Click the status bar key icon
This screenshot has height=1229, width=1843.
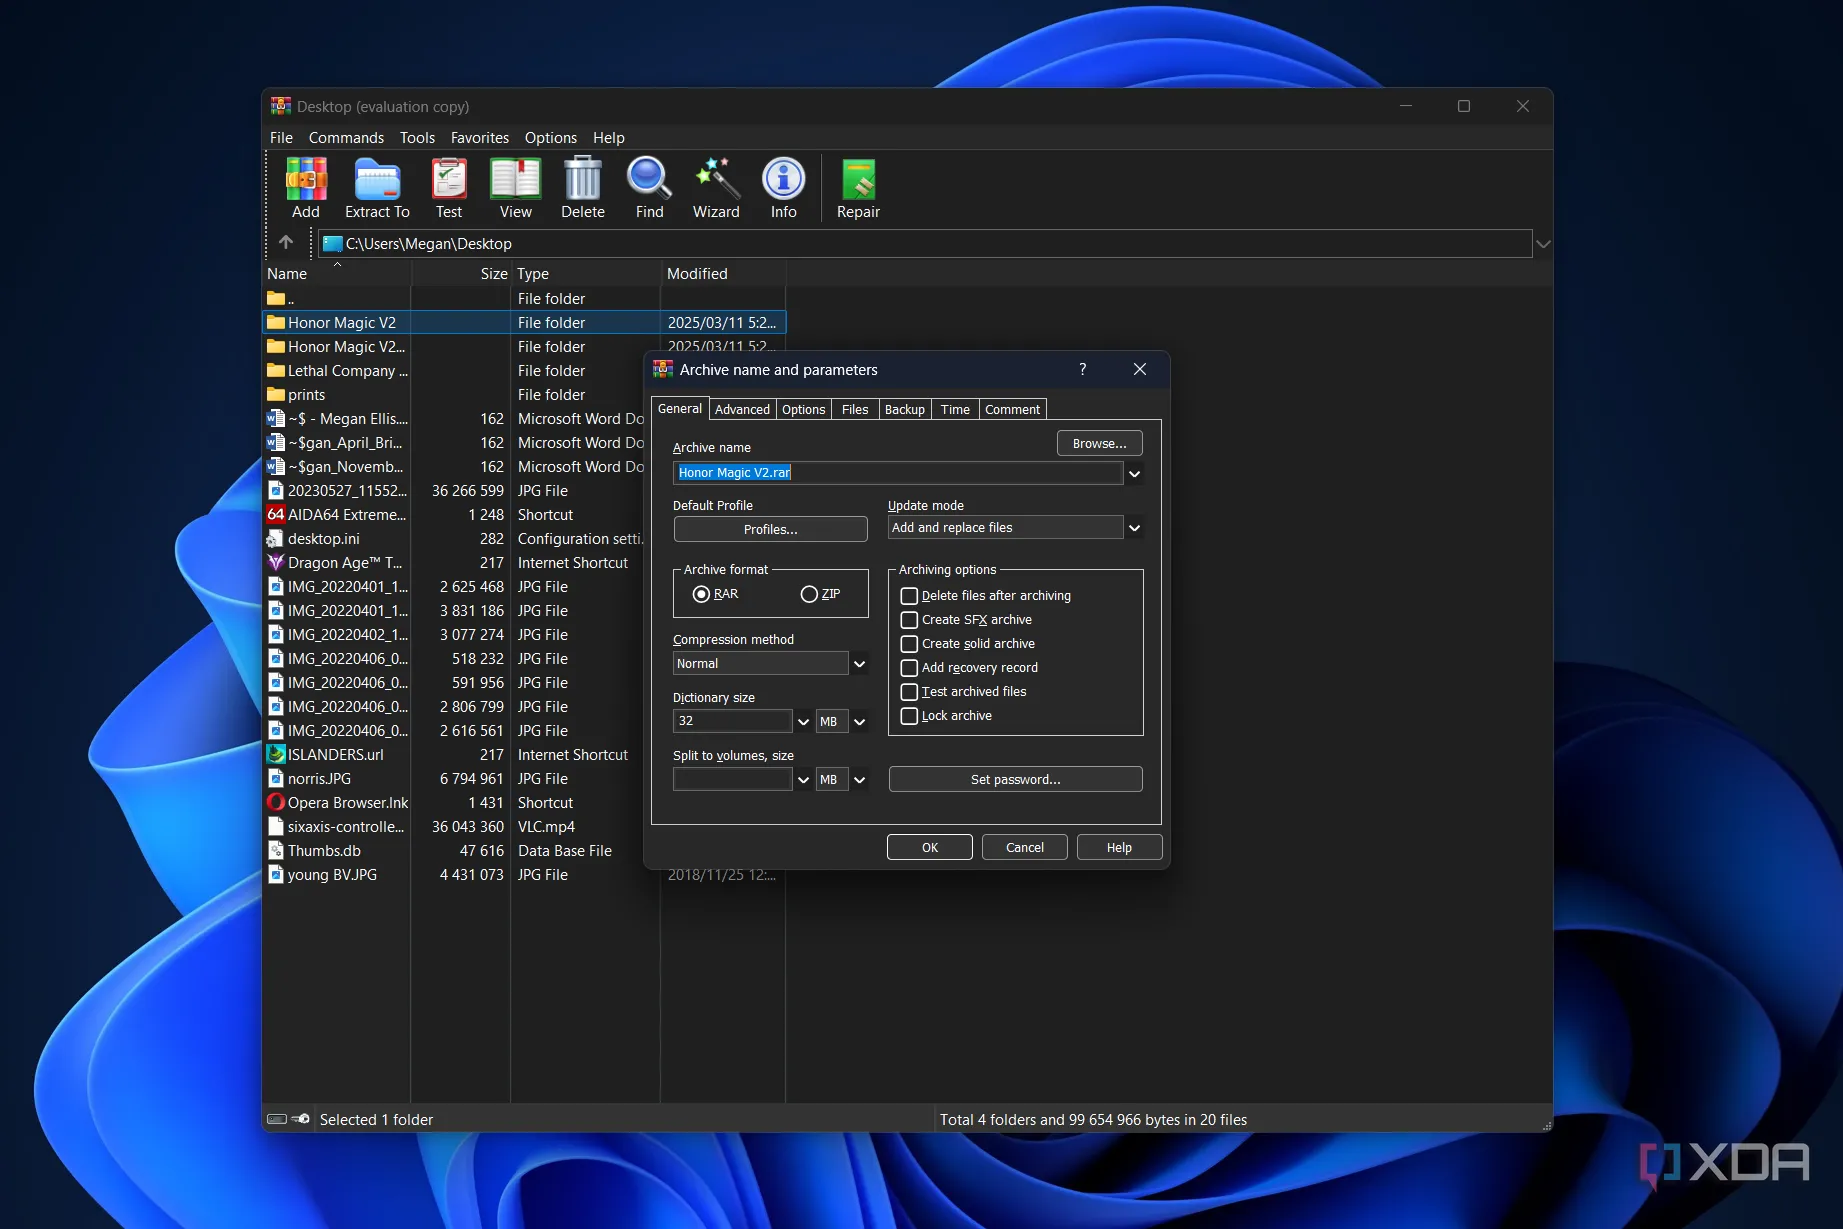[301, 1119]
